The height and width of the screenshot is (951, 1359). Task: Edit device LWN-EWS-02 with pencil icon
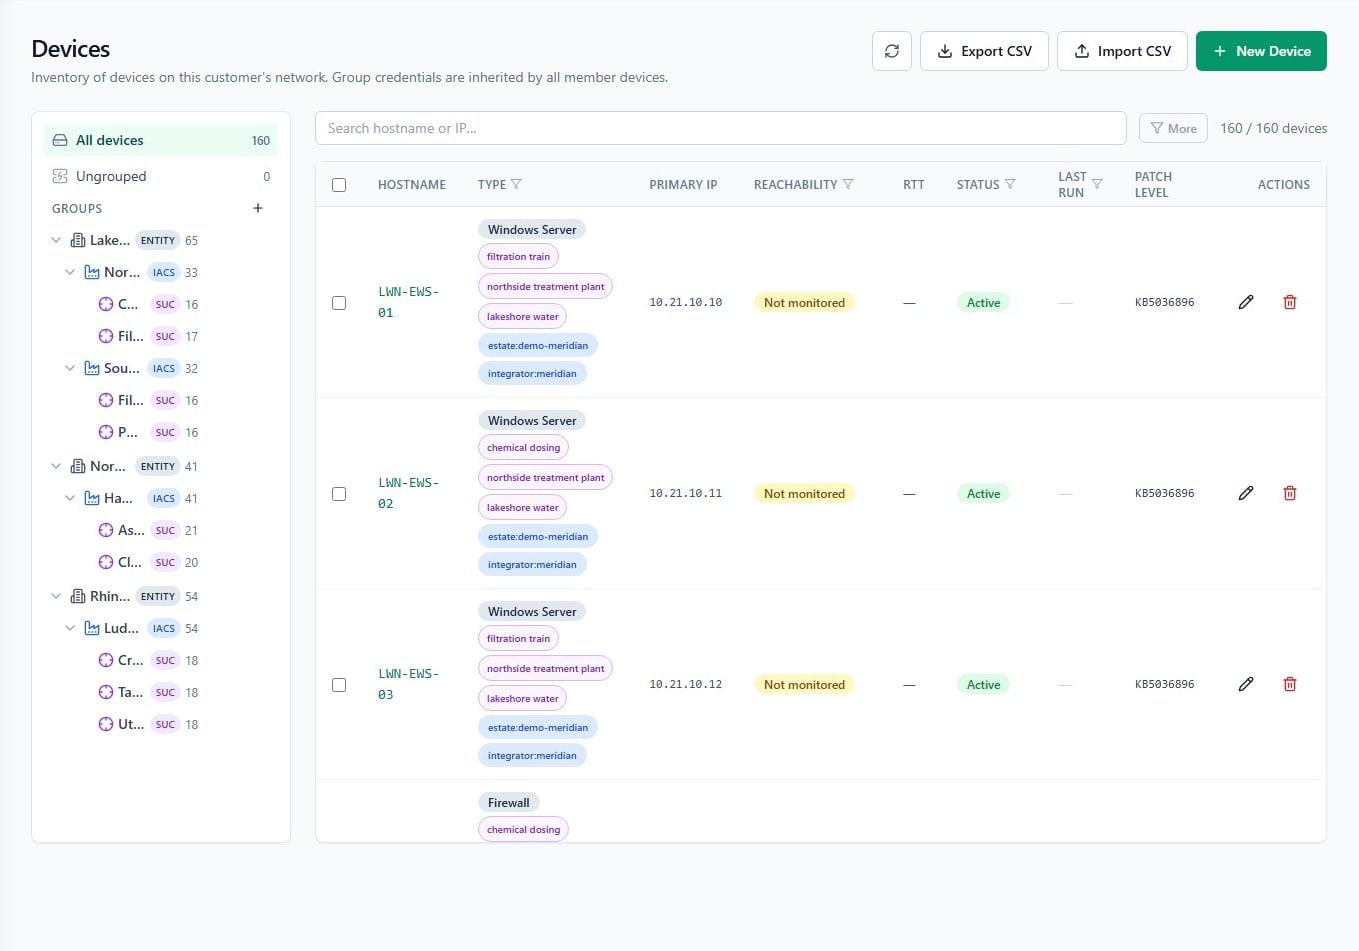click(1246, 493)
